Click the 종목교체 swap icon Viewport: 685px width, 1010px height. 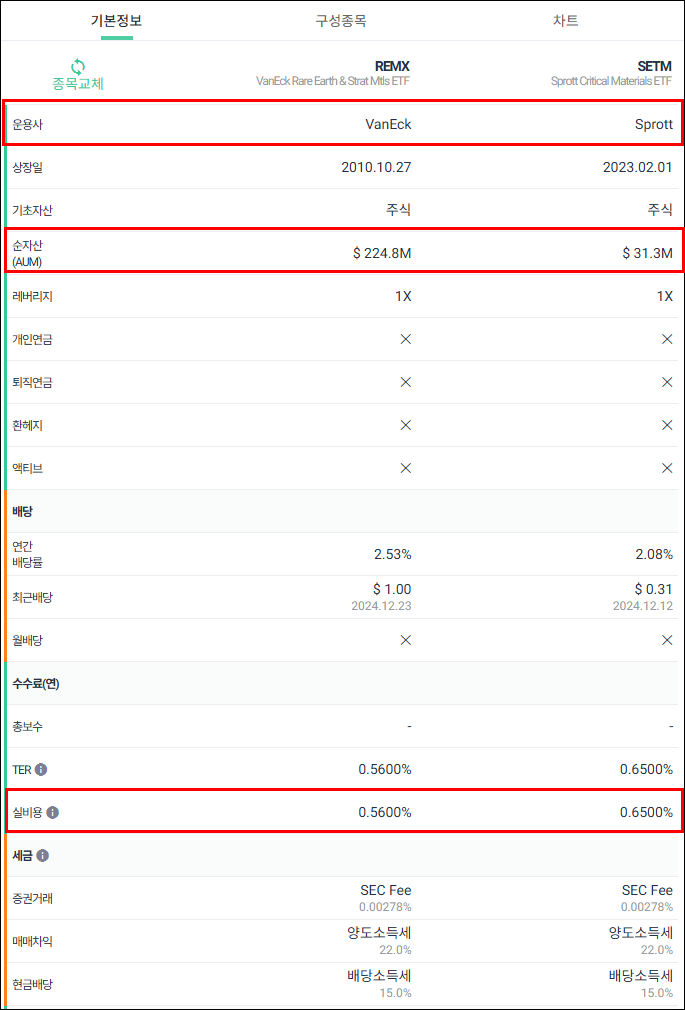pyautogui.click(x=77, y=66)
